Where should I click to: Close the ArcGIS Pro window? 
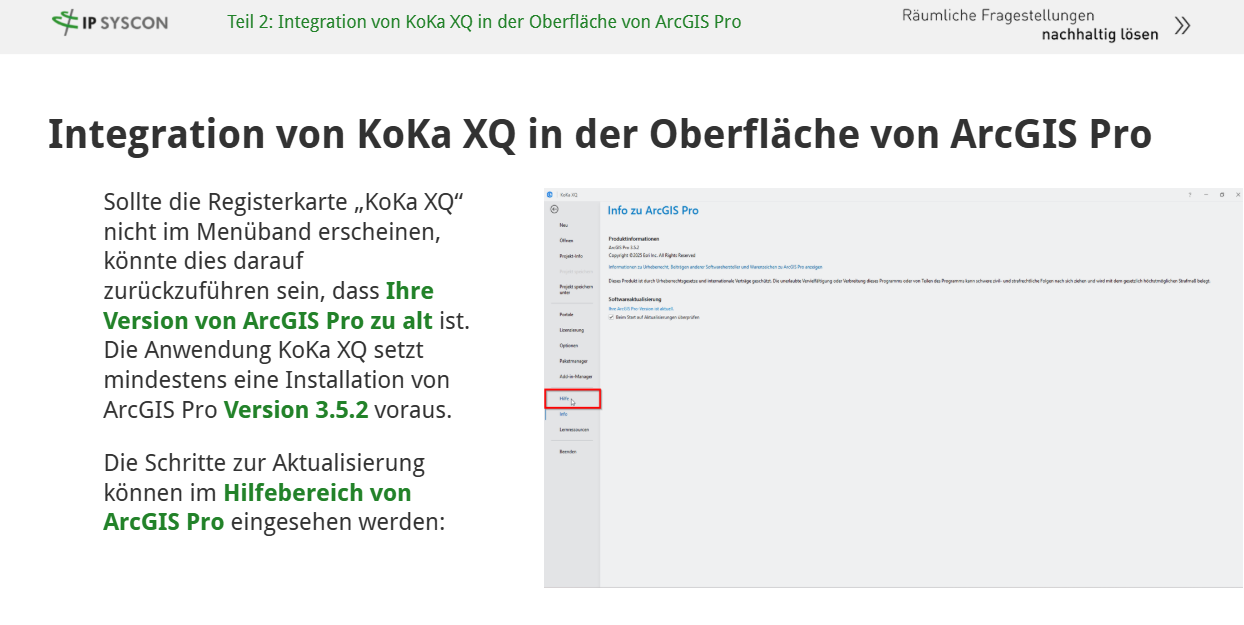pos(1238,194)
